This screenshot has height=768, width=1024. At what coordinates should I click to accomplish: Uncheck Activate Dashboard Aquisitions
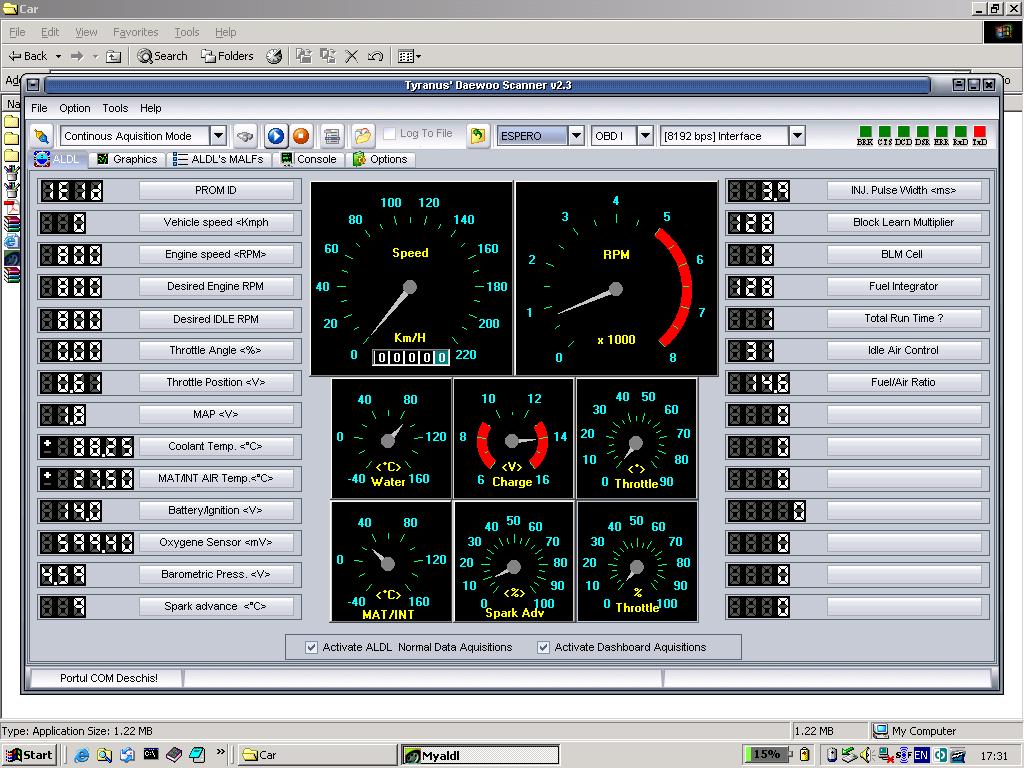click(544, 647)
